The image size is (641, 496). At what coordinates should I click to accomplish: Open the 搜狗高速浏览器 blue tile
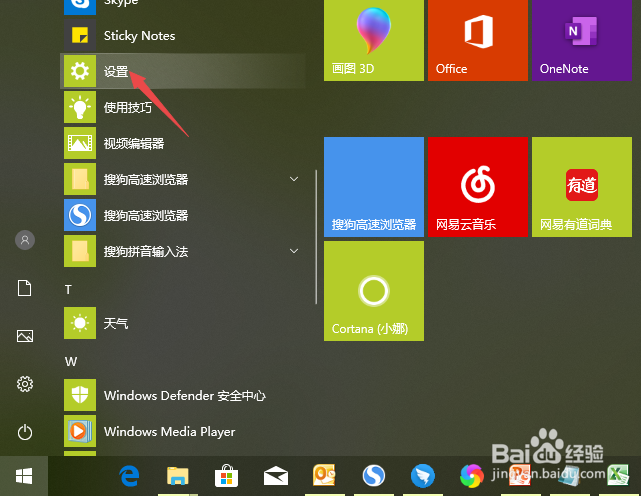(x=374, y=187)
